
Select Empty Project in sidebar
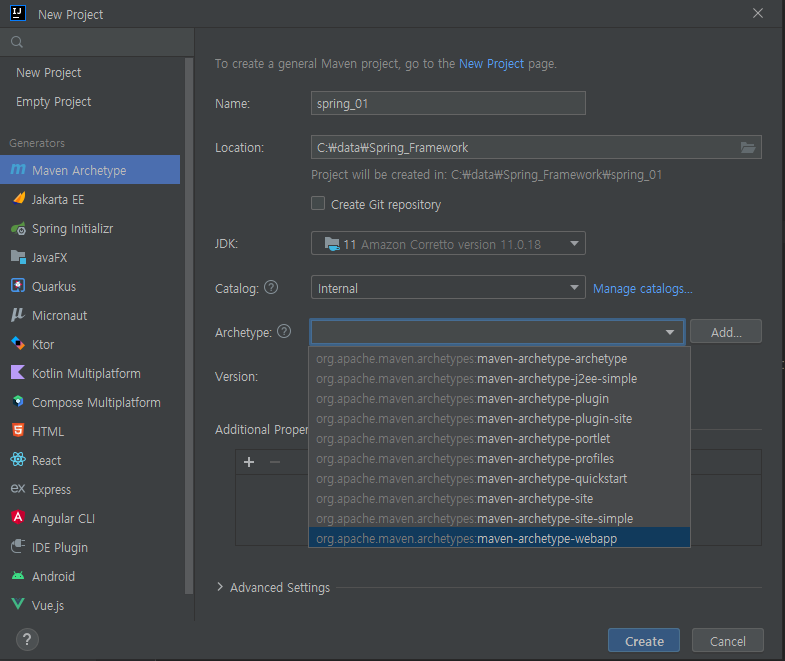pos(54,102)
